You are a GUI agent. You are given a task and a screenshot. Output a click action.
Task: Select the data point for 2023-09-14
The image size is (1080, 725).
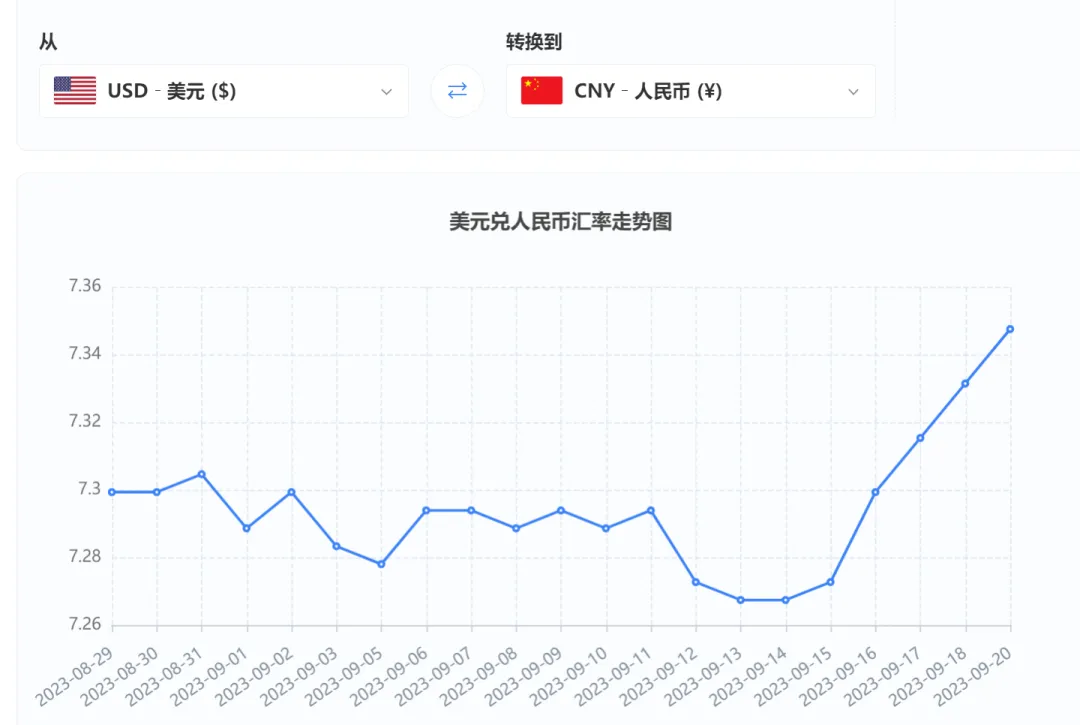(785, 600)
